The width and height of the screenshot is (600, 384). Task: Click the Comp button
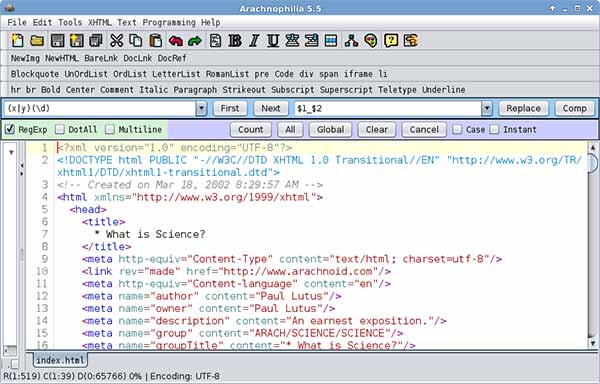pos(575,109)
